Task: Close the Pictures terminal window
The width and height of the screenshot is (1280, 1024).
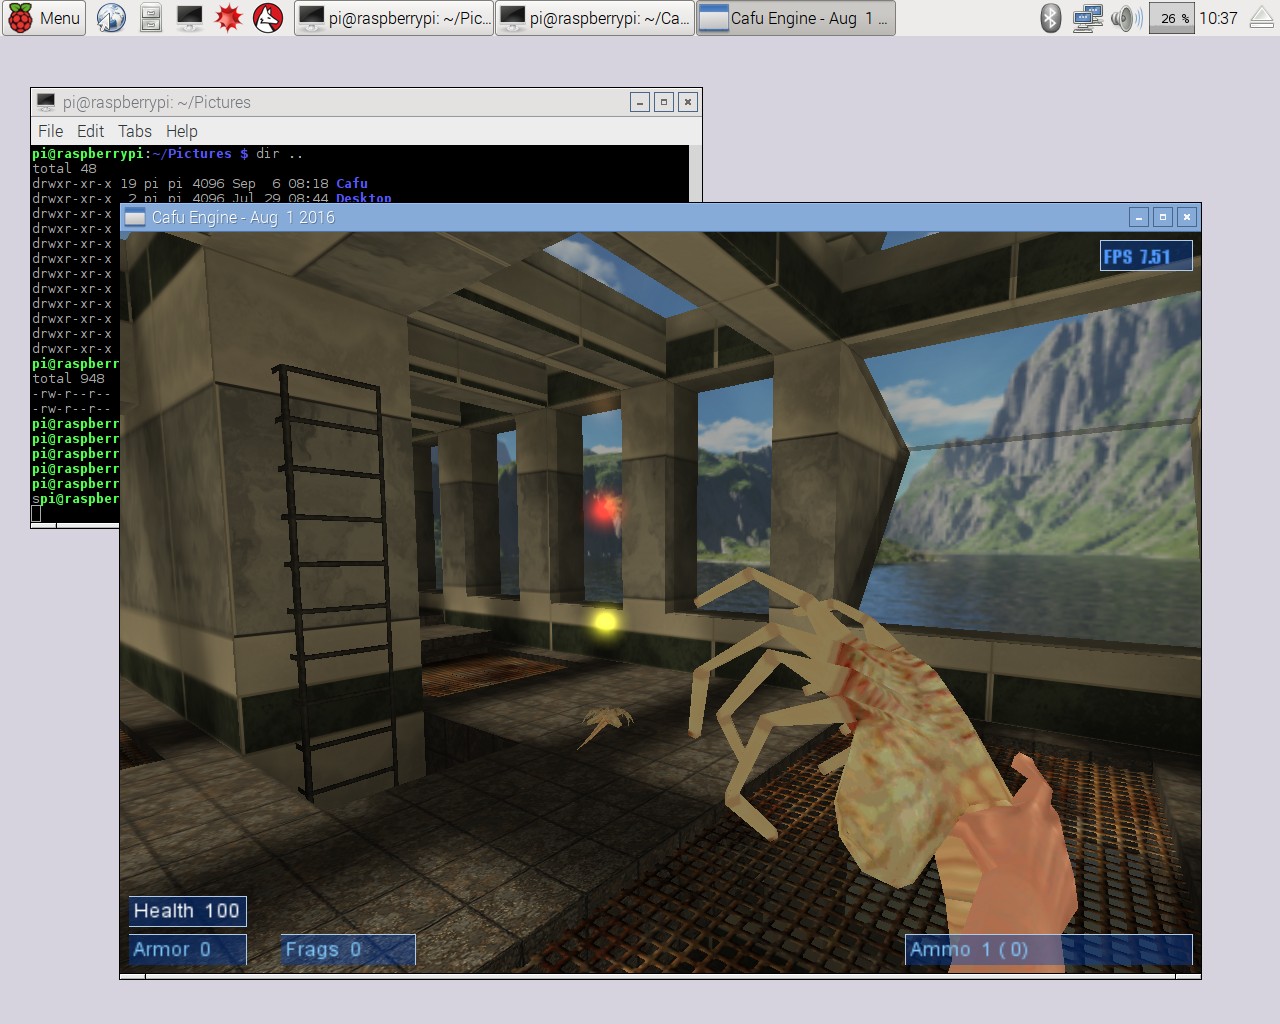Action: [x=688, y=102]
